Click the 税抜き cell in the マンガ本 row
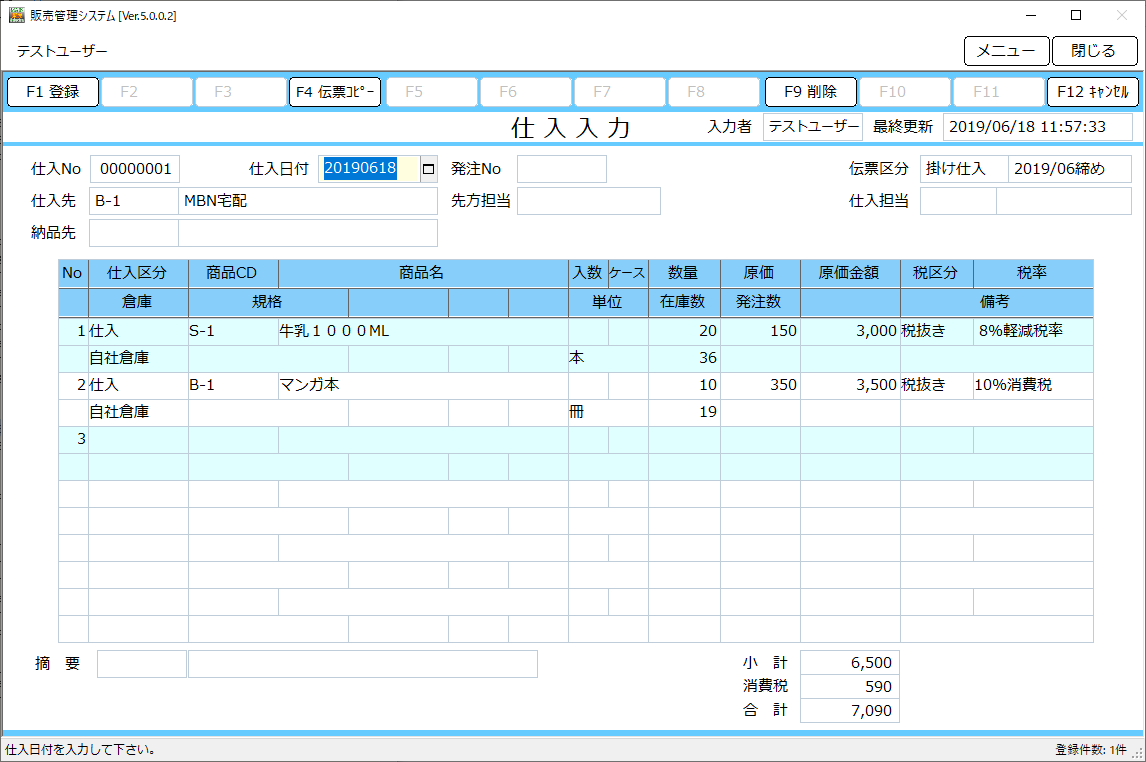The image size is (1146, 762). coord(937,386)
